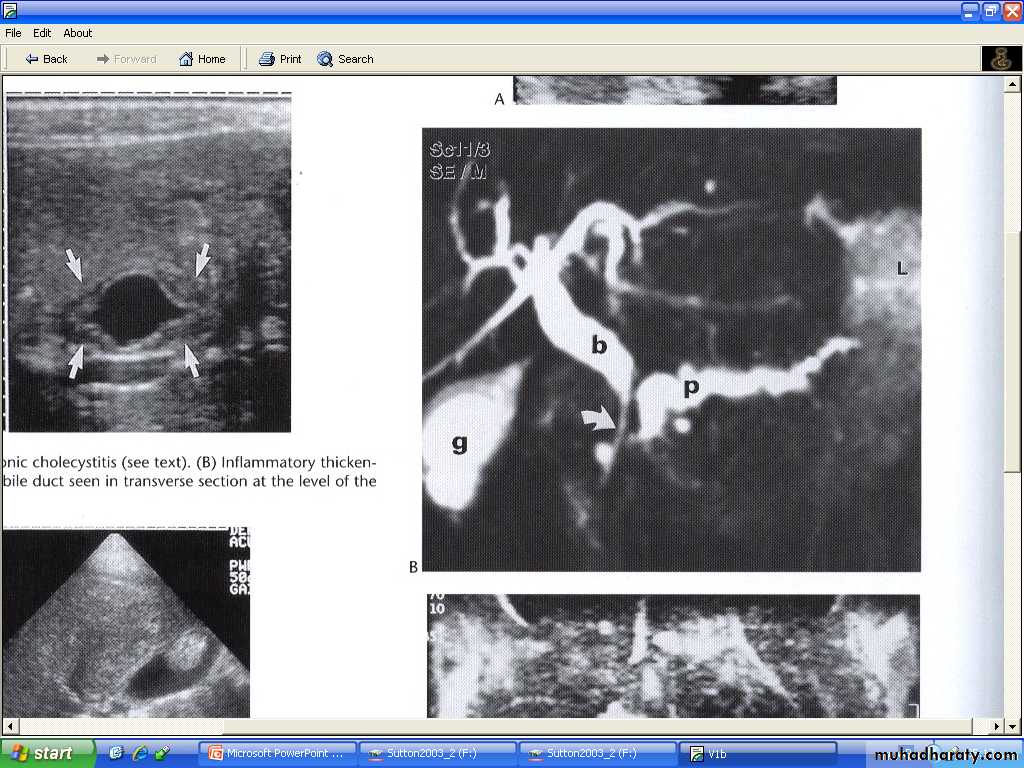Open the About menu
Viewport: 1024px width, 768px height.
coord(78,33)
